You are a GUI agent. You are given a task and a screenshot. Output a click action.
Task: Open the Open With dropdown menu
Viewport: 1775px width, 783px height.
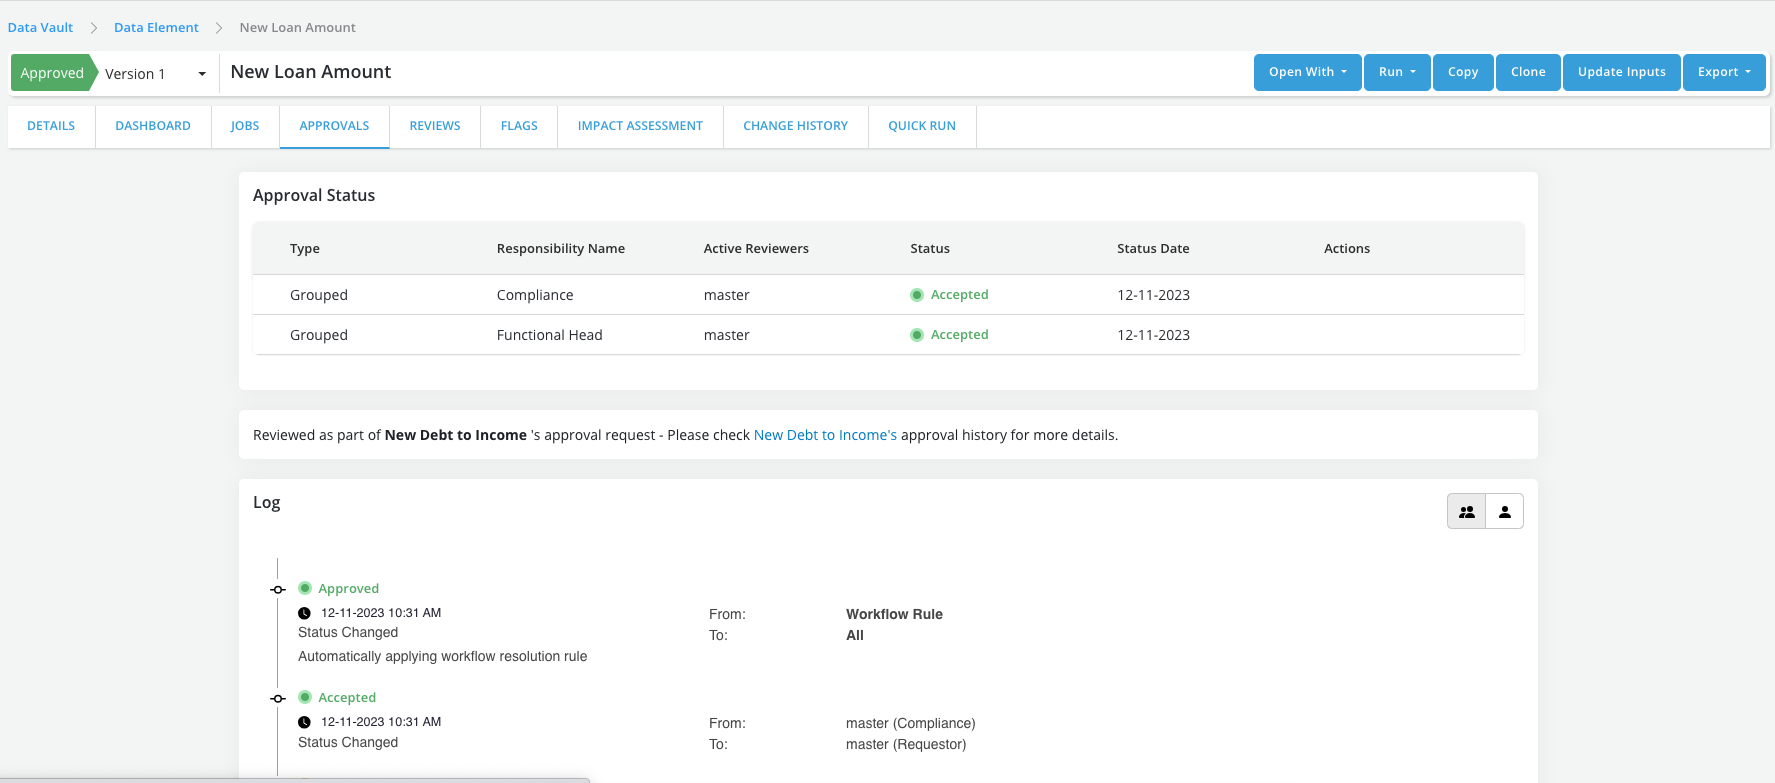tap(1307, 72)
